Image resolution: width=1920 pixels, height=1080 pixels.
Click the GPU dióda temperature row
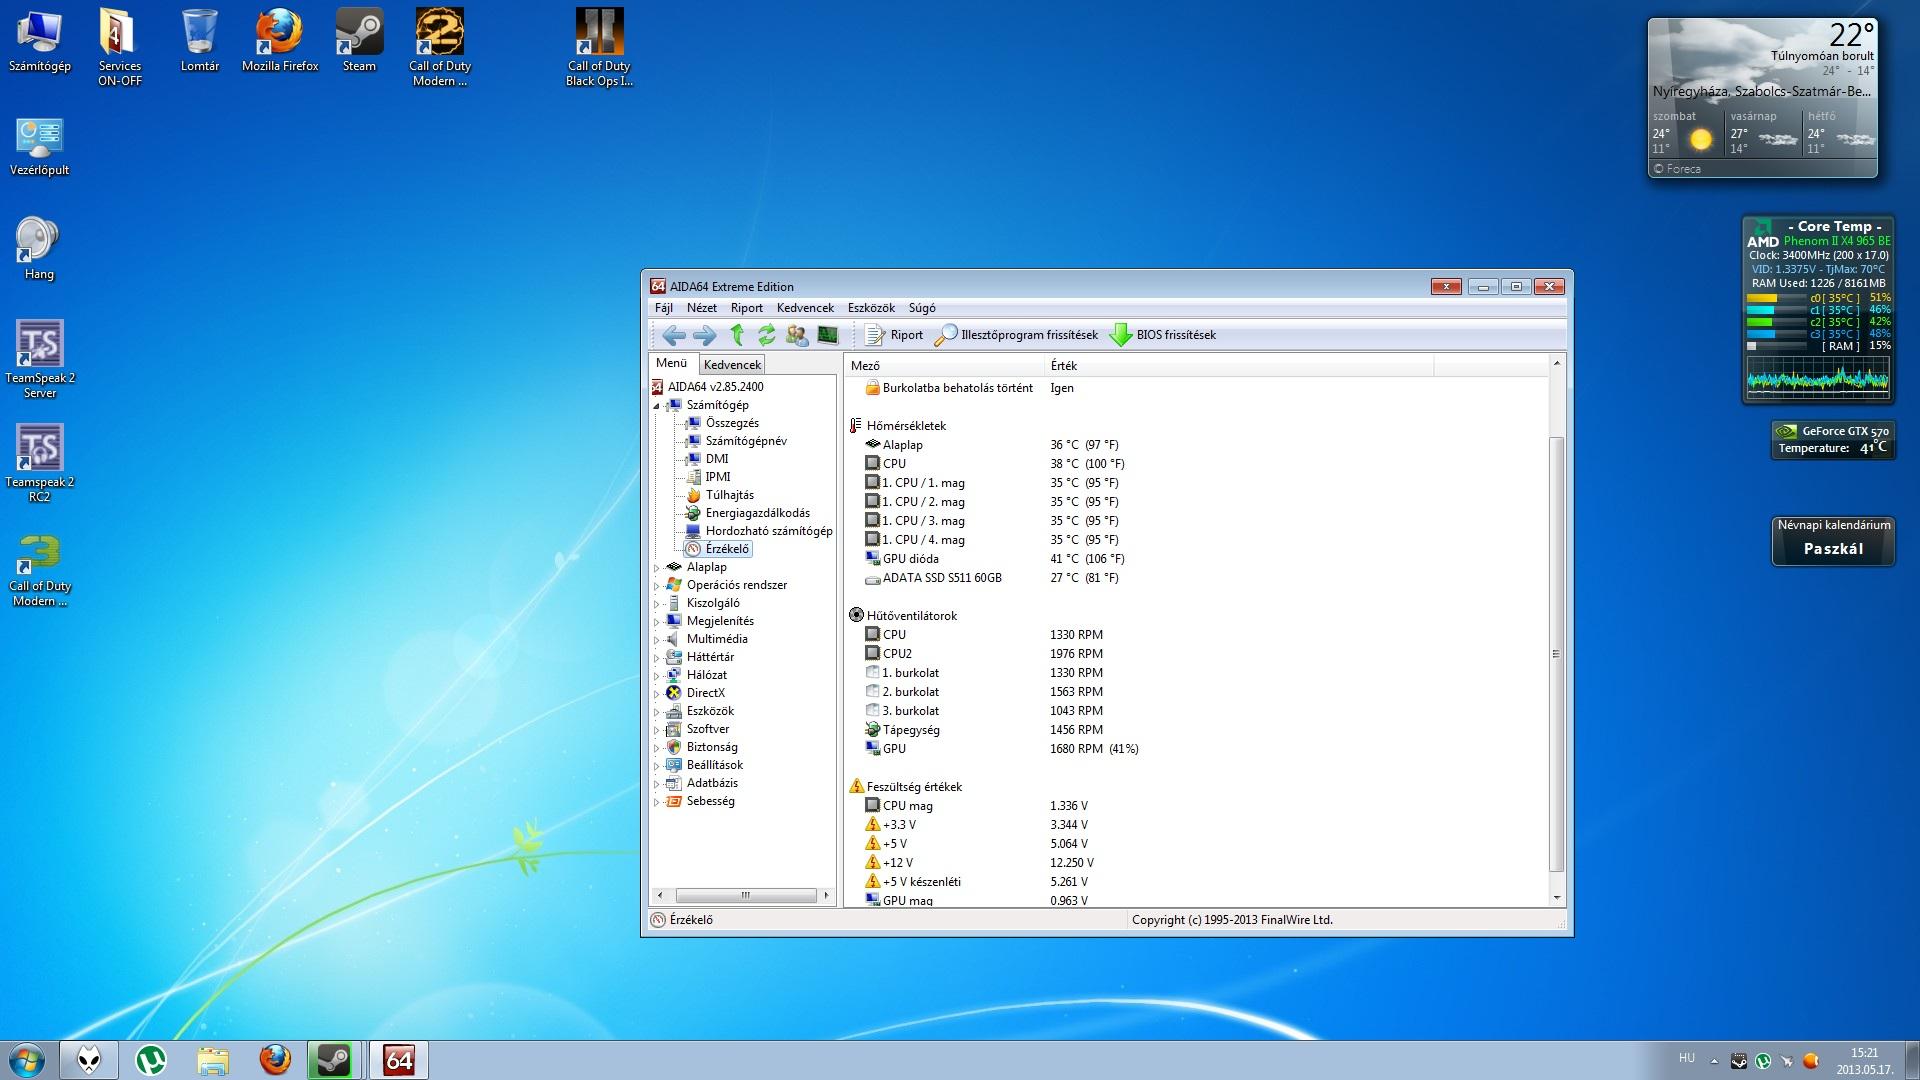1195,559
